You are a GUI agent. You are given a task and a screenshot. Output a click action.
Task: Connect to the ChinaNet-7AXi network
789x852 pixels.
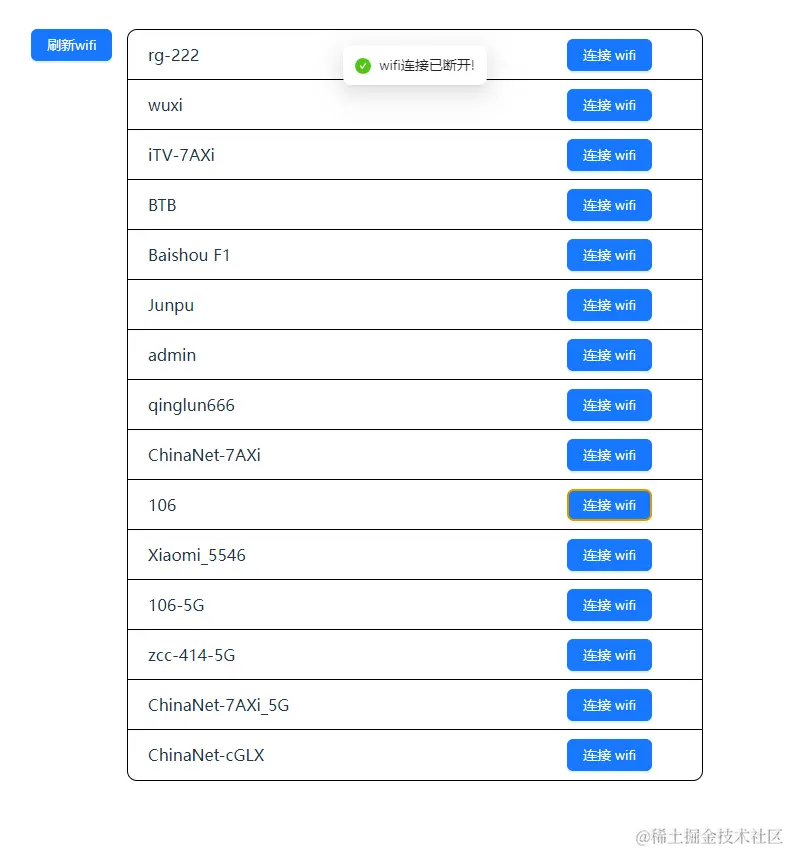tap(609, 455)
